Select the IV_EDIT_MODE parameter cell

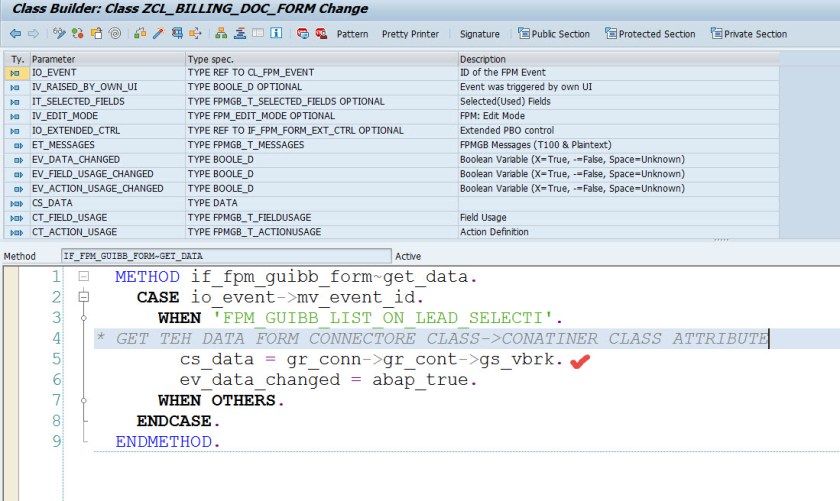[108, 116]
